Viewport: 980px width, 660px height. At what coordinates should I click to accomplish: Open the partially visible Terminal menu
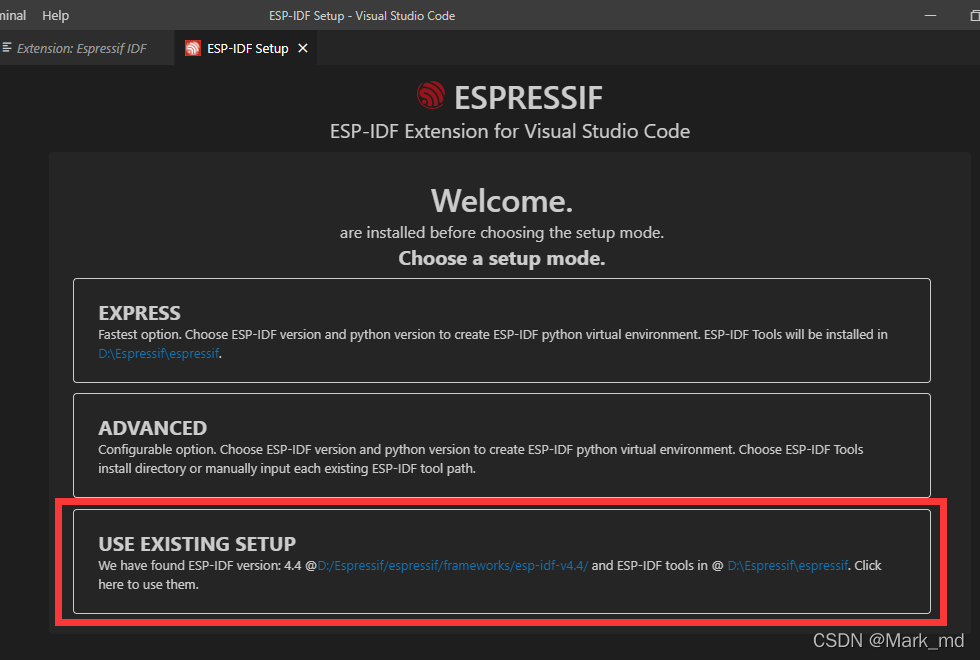point(12,16)
